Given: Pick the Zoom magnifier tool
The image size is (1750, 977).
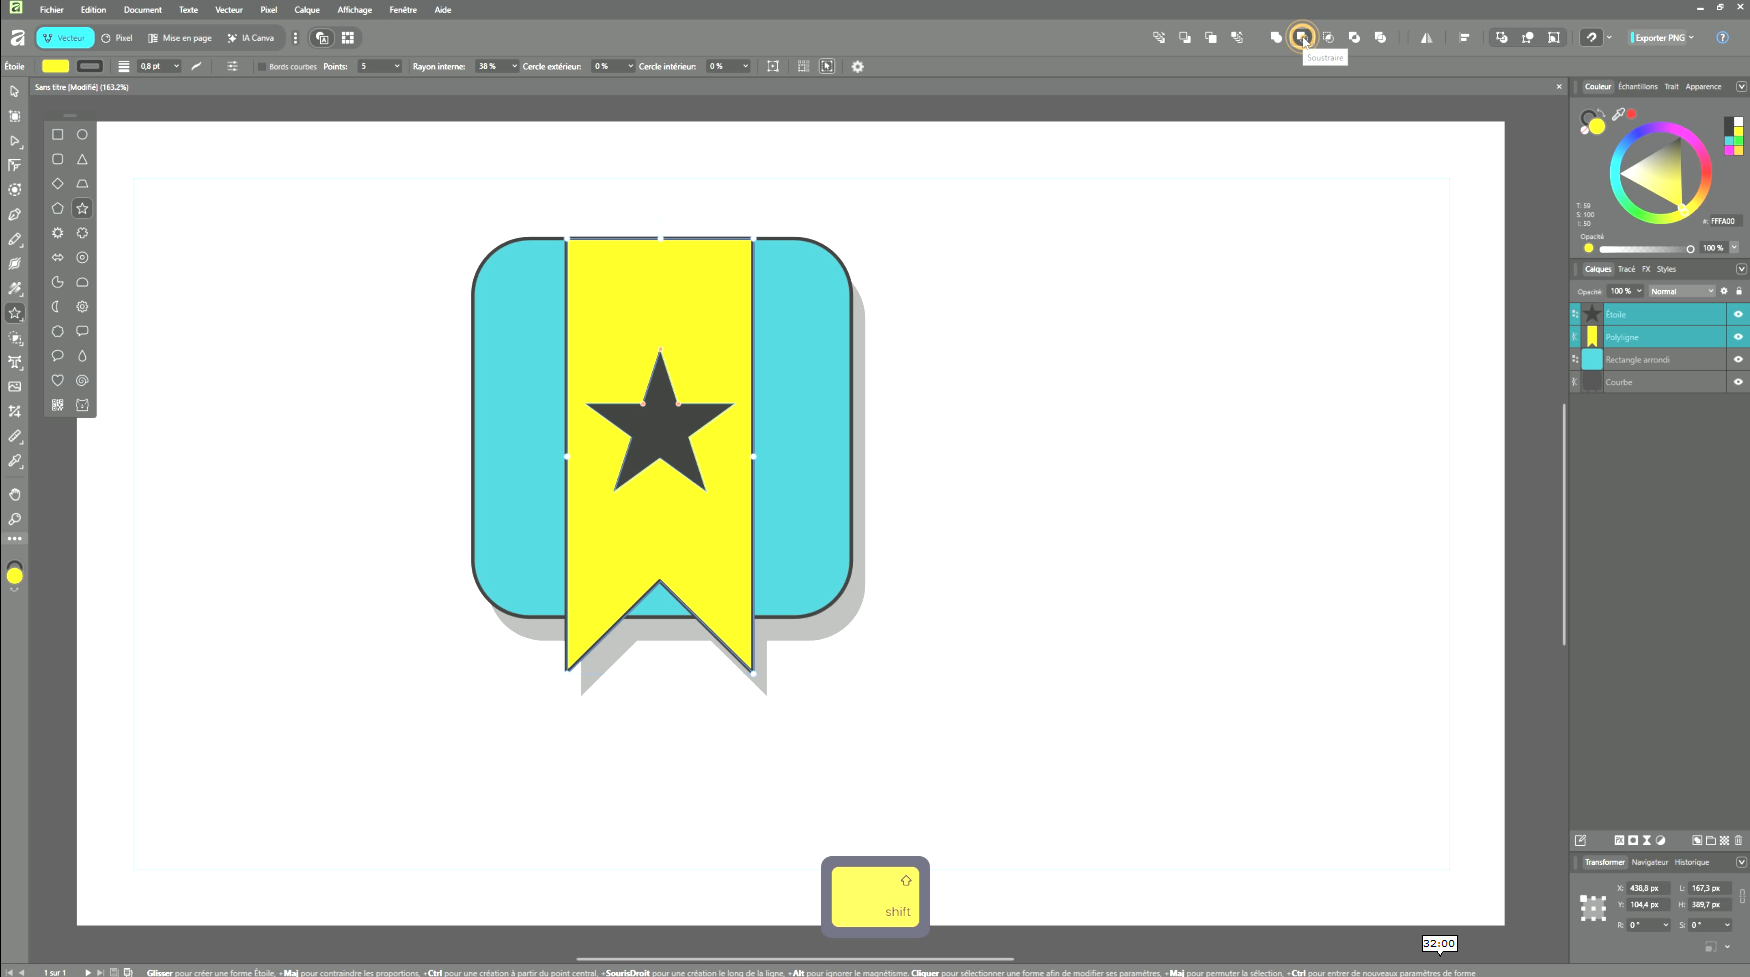Looking at the screenshot, I should pos(15,519).
